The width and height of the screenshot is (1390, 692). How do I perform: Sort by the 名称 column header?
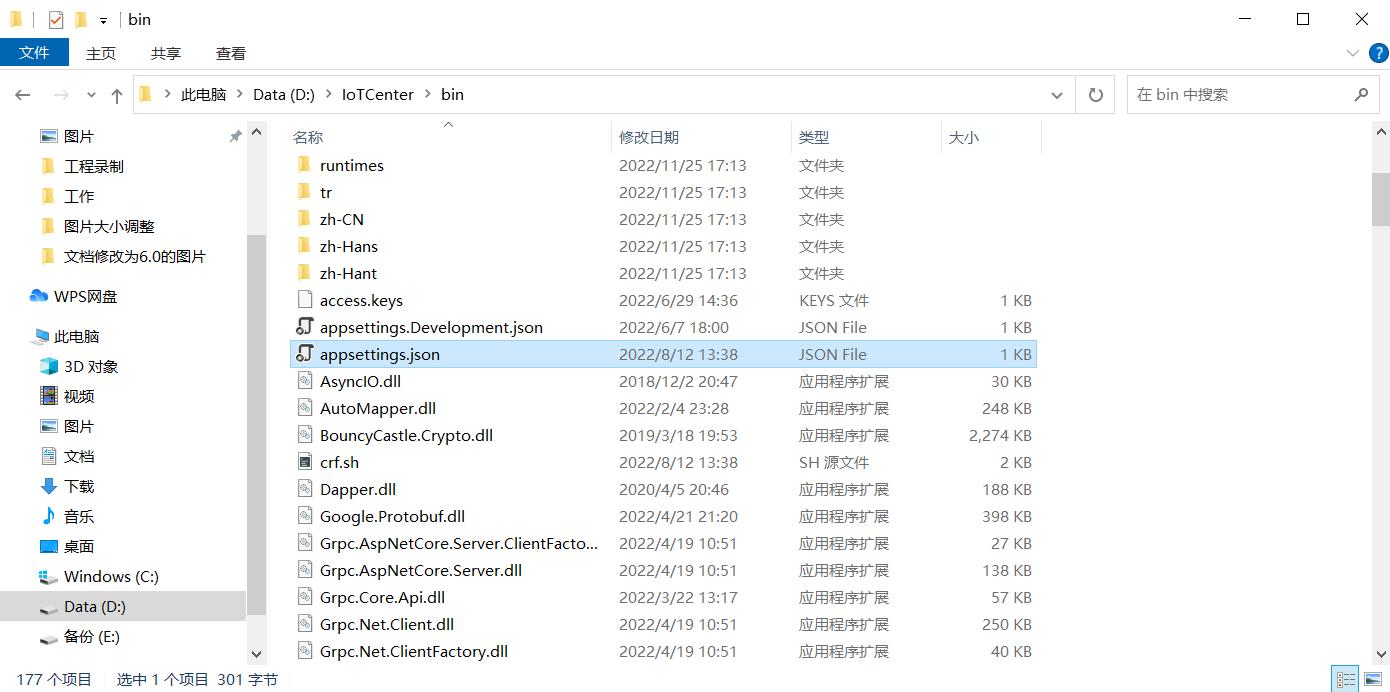point(308,137)
